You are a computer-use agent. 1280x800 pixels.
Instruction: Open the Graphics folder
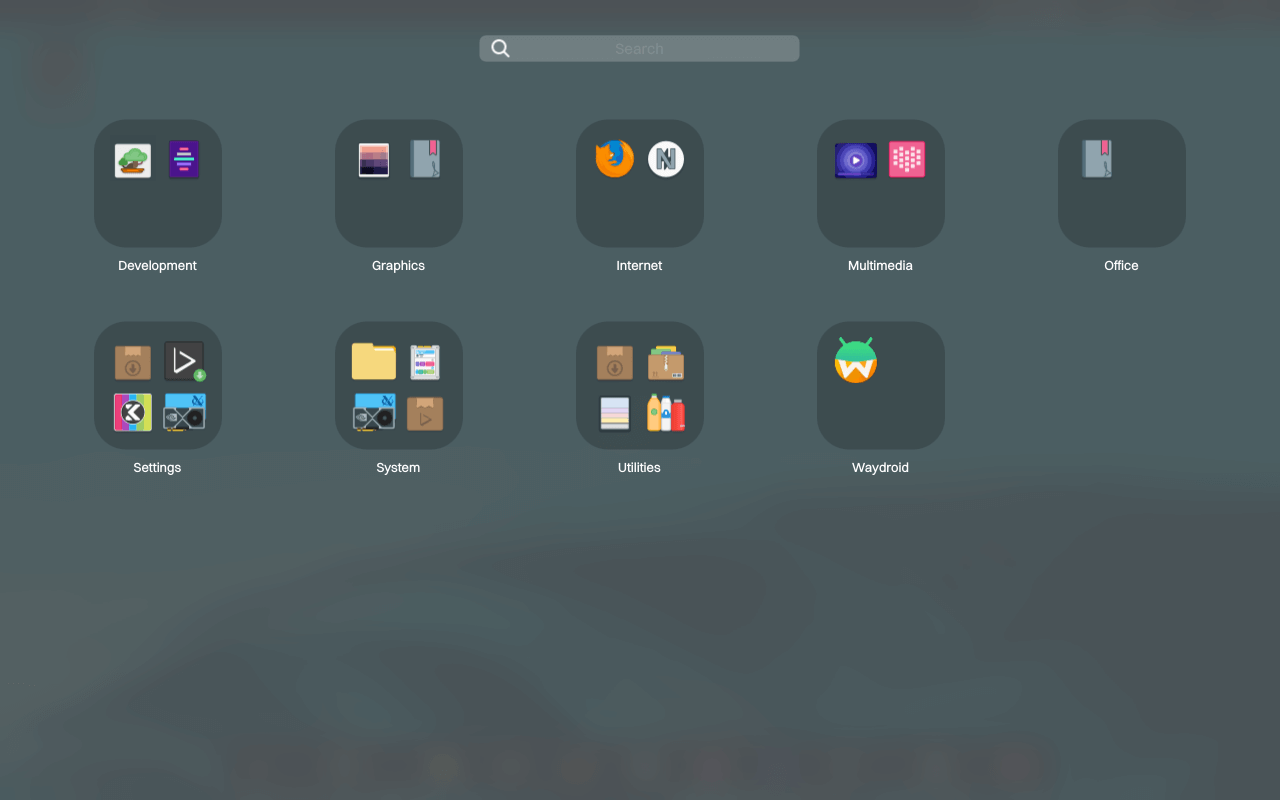pyautogui.click(x=398, y=183)
